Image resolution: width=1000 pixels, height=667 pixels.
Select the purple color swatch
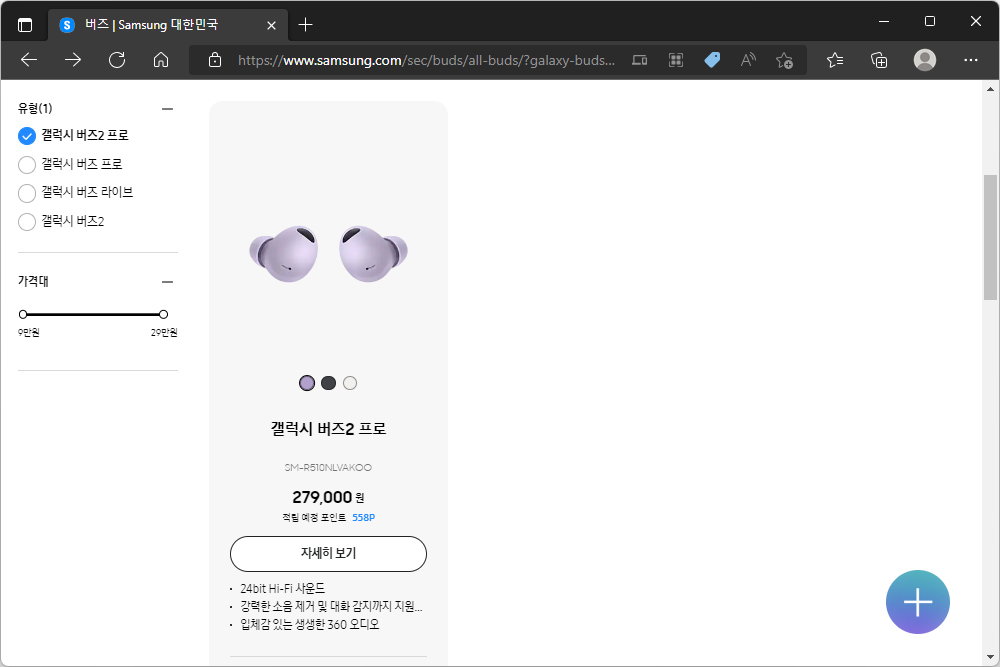click(307, 383)
